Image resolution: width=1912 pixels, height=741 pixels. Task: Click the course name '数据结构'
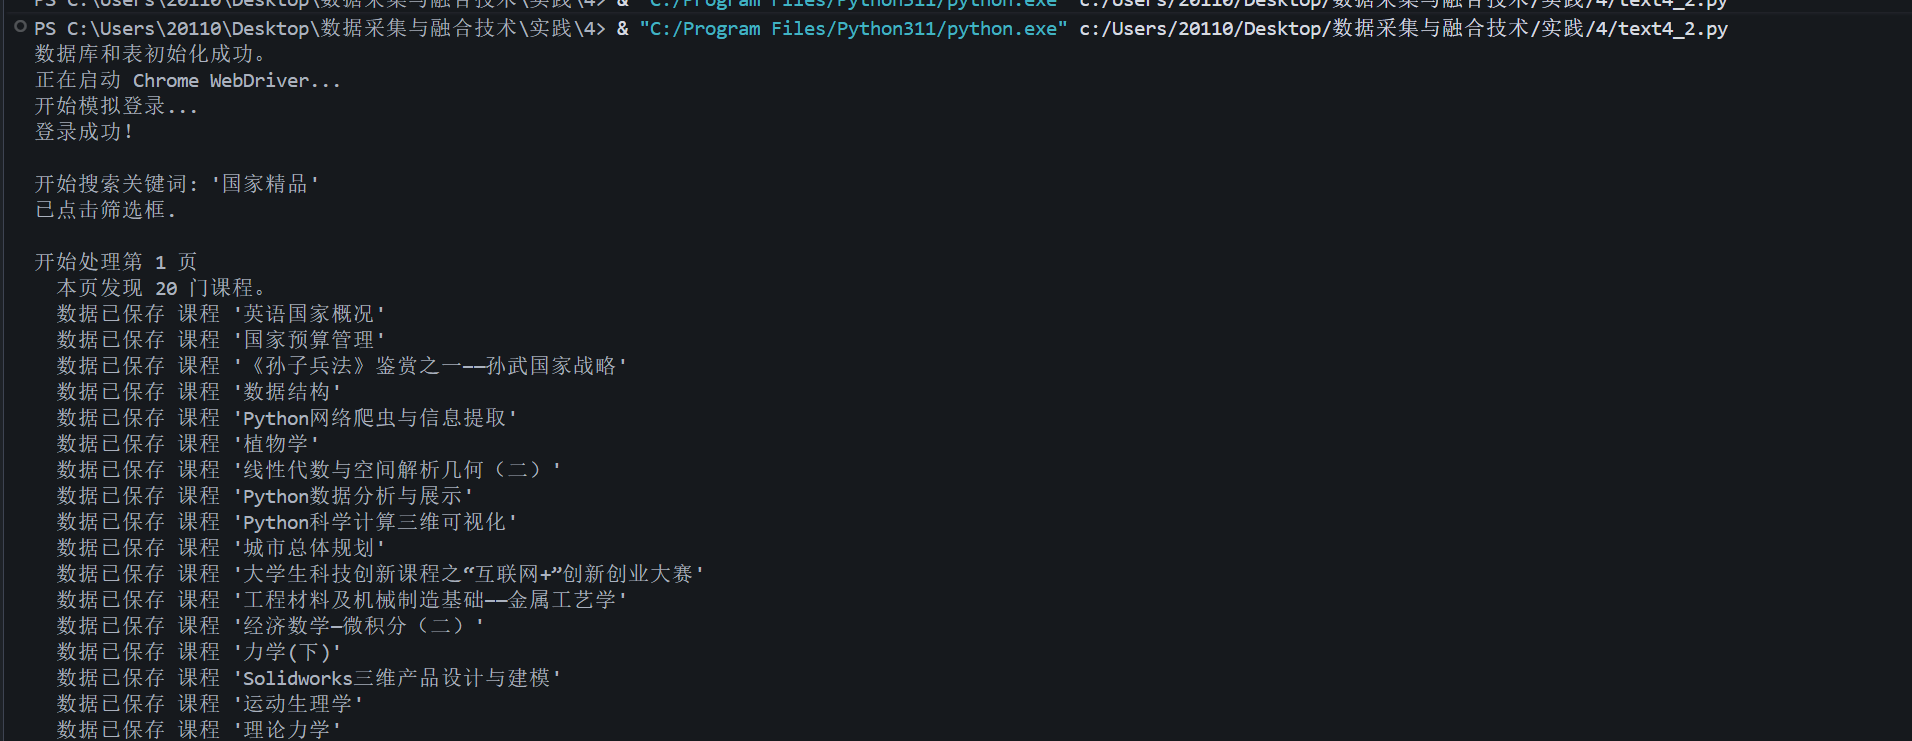(287, 392)
